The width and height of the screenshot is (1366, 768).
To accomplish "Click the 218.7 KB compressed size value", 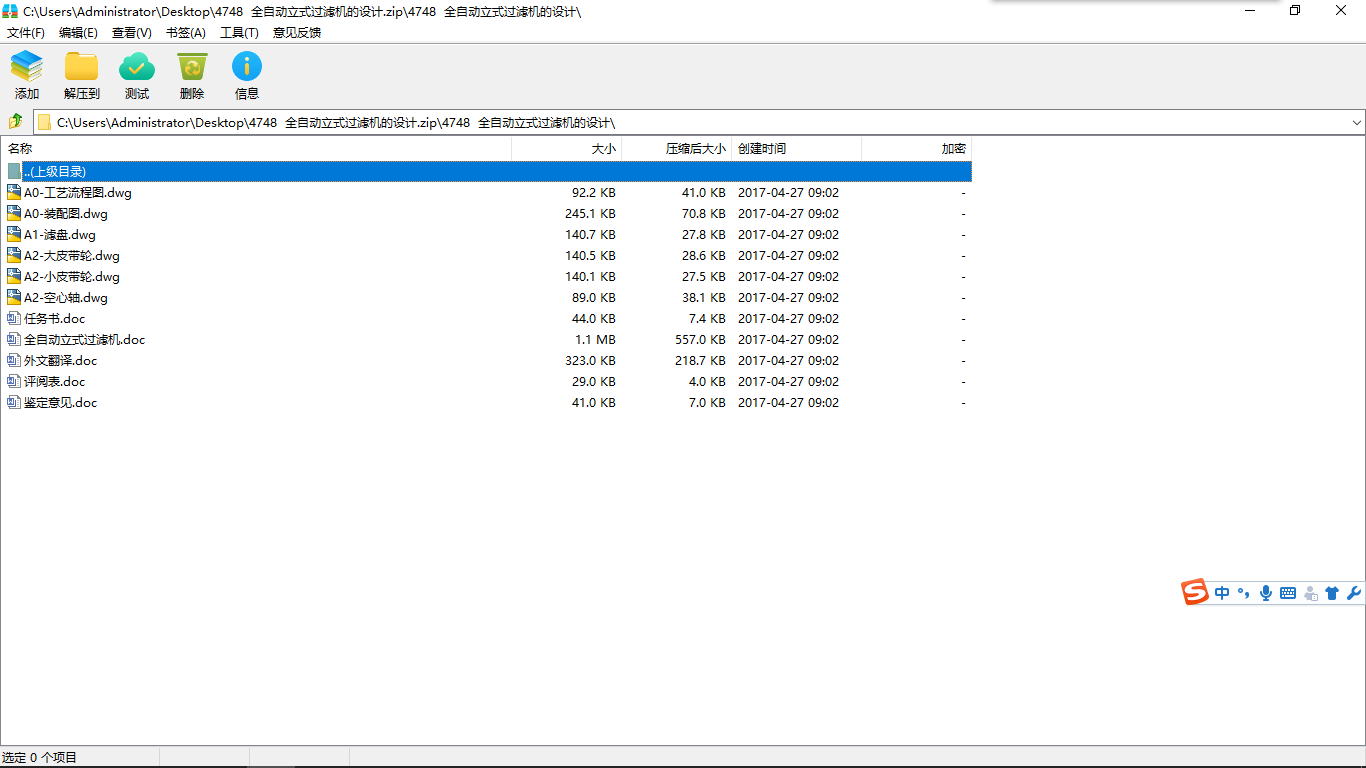I will pos(700,360).
